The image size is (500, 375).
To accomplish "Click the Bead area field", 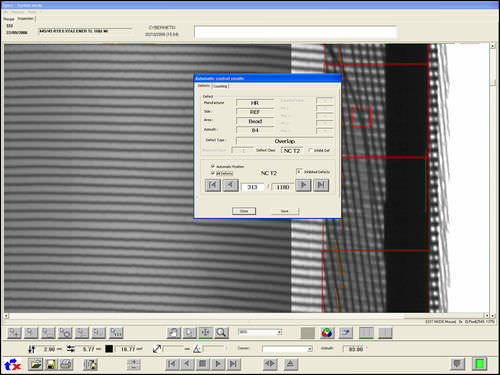I will (x=255, y=121).
